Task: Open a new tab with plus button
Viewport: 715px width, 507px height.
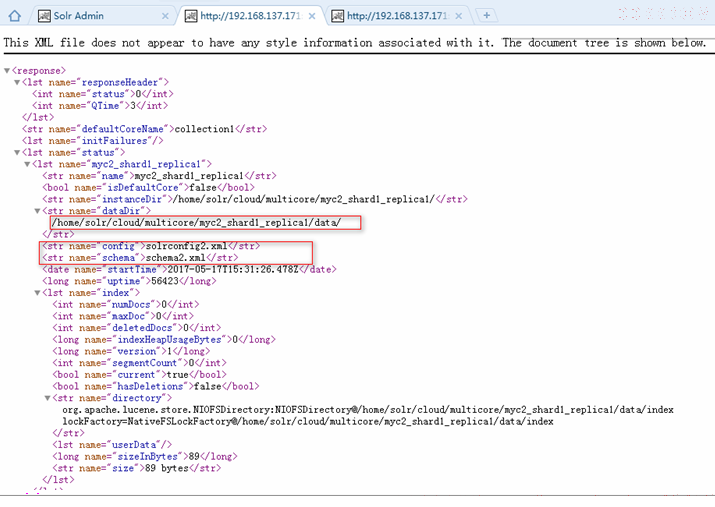Action: pyautogui.click(x=487, y=16)
